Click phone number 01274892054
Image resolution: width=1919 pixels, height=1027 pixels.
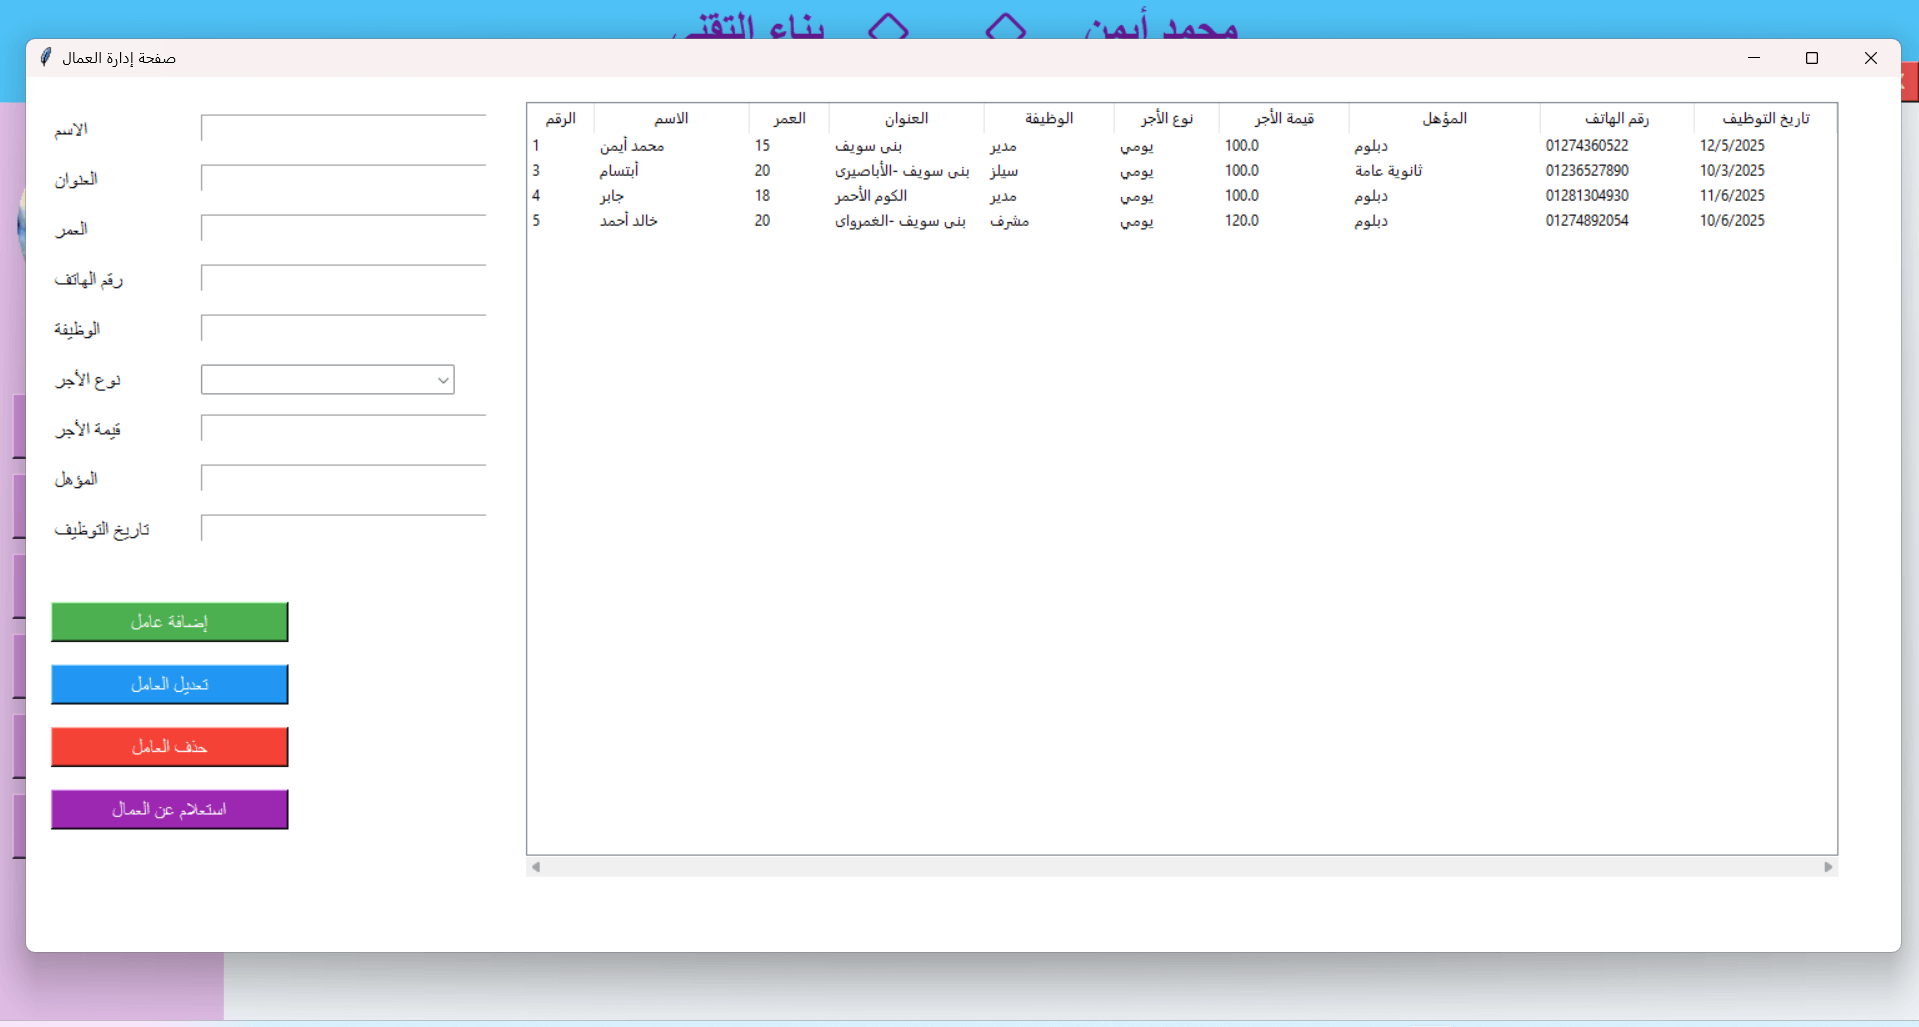(1587, 221)
